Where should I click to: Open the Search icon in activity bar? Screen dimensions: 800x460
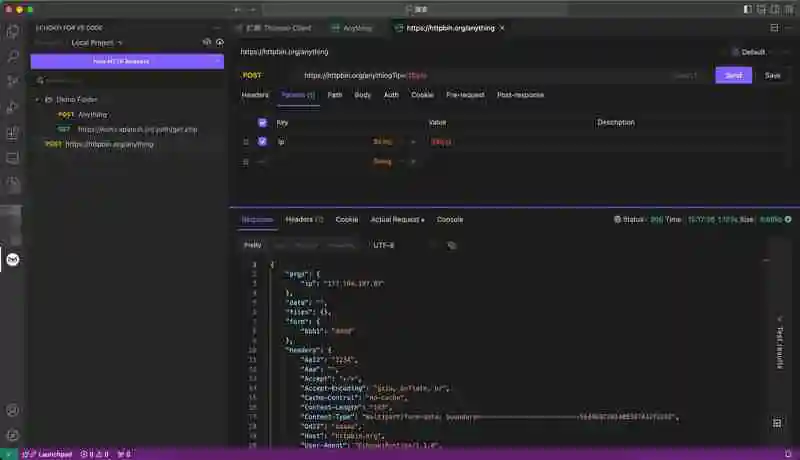13,57
